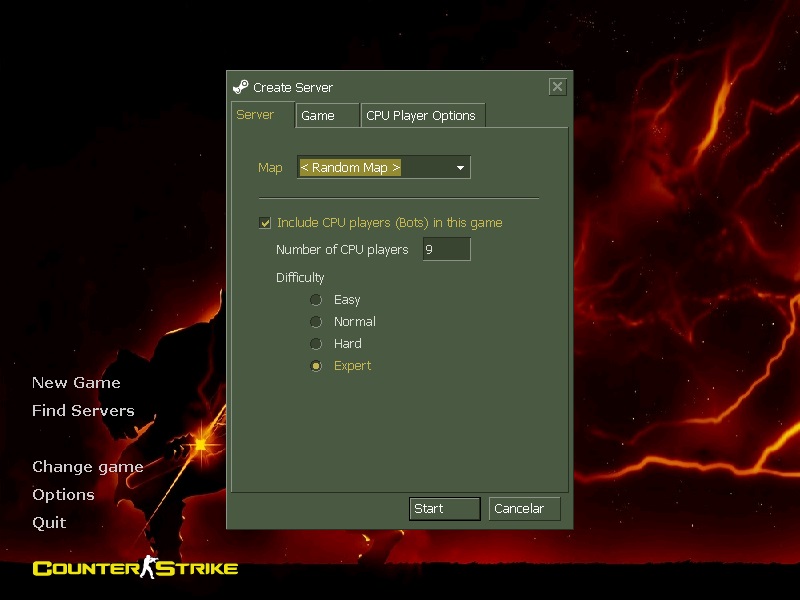Select Quit in main menu
The width and height of the screenshot is (800, 600).
[x=49, y=523]
